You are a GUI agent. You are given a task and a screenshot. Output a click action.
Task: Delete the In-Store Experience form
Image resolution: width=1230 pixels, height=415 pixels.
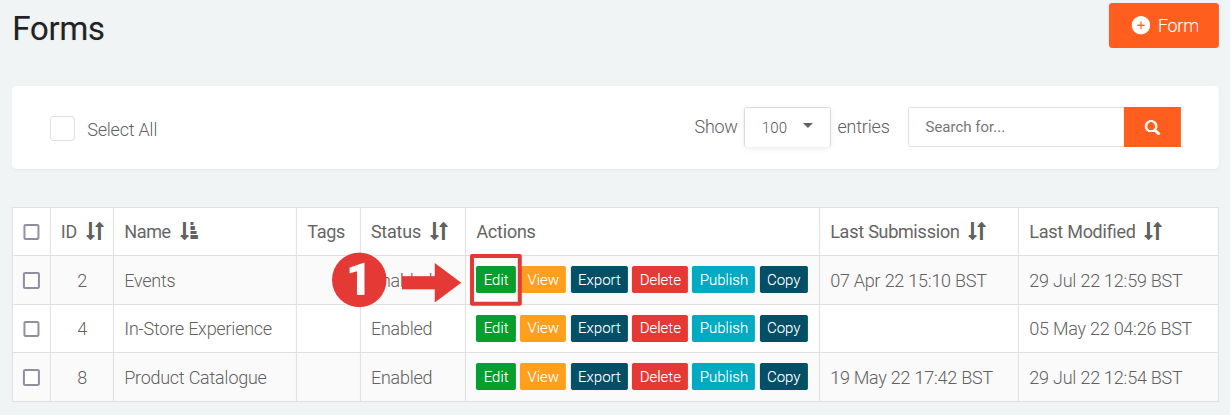(x=659, y=328)
